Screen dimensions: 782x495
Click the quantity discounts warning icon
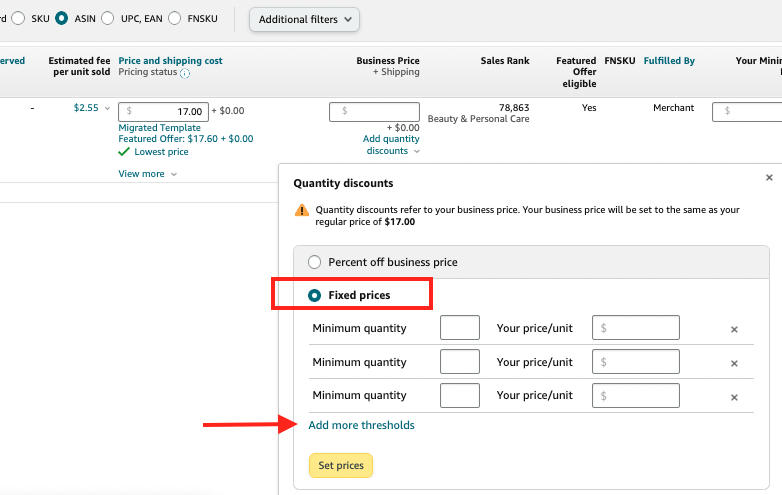pyautogui.click(x=302, y=210)
